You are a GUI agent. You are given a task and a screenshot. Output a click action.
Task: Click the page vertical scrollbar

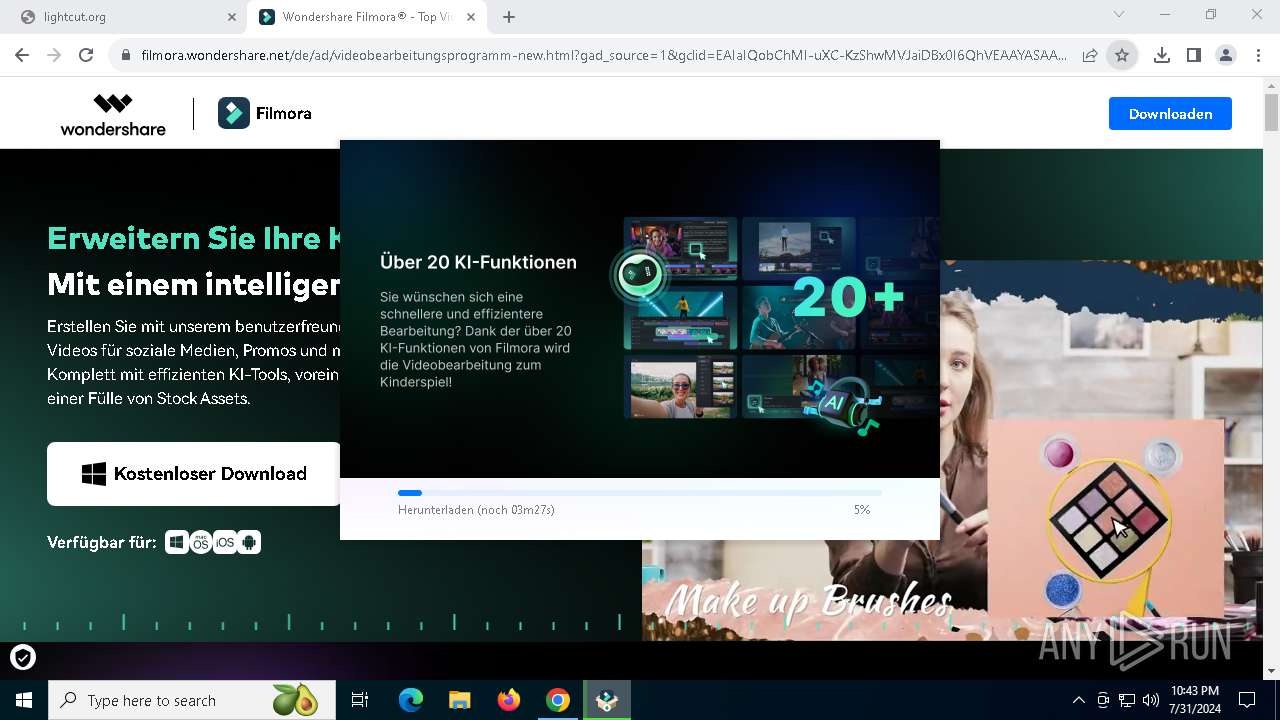(1271, 112)
